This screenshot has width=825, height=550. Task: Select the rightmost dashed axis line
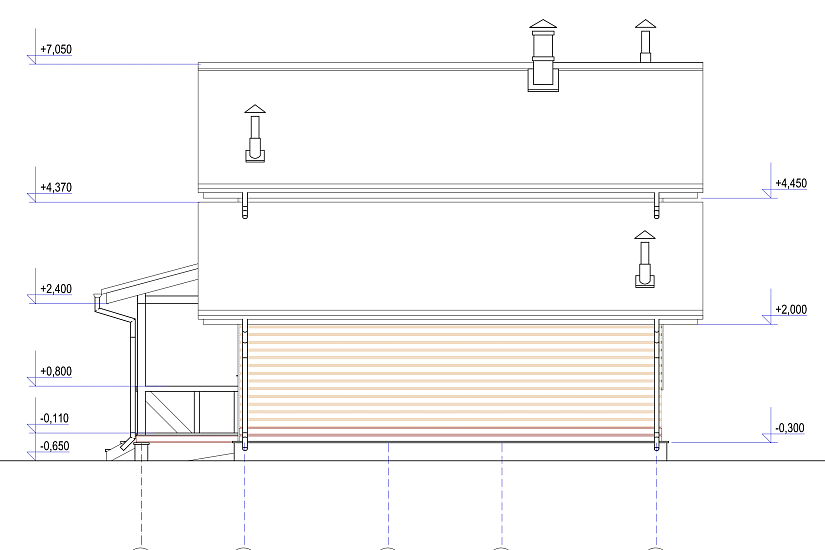coord(656,500)
